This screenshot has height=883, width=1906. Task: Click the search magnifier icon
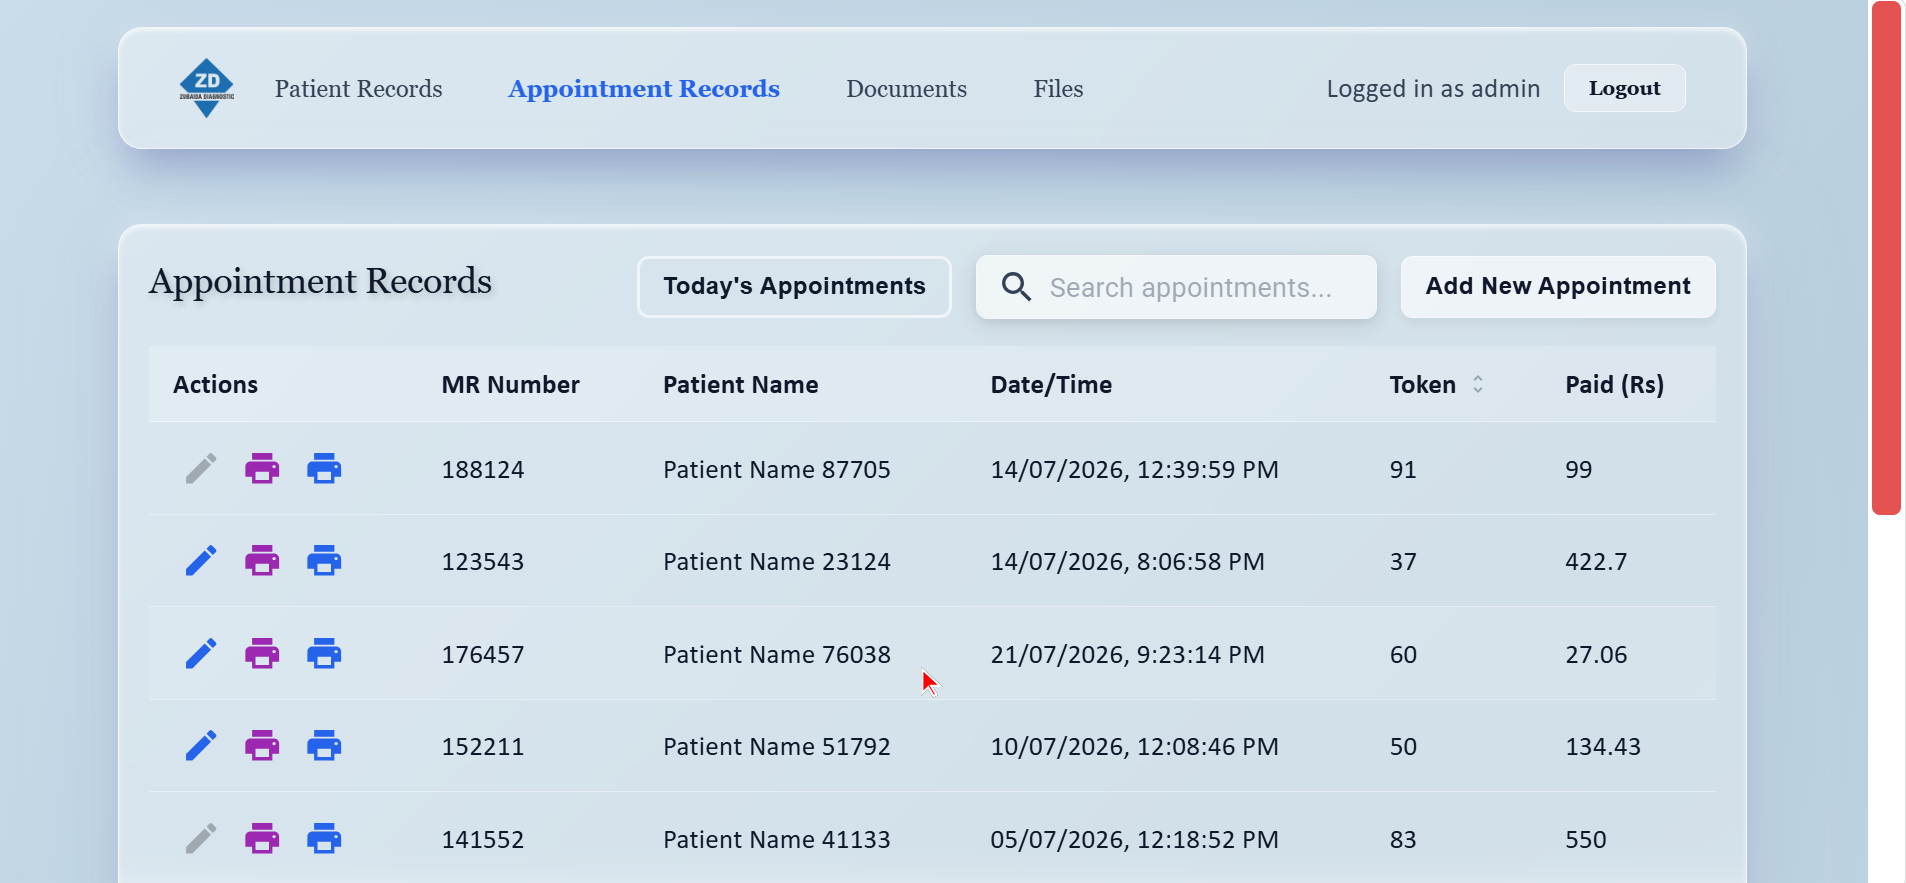click(1016, 287)
